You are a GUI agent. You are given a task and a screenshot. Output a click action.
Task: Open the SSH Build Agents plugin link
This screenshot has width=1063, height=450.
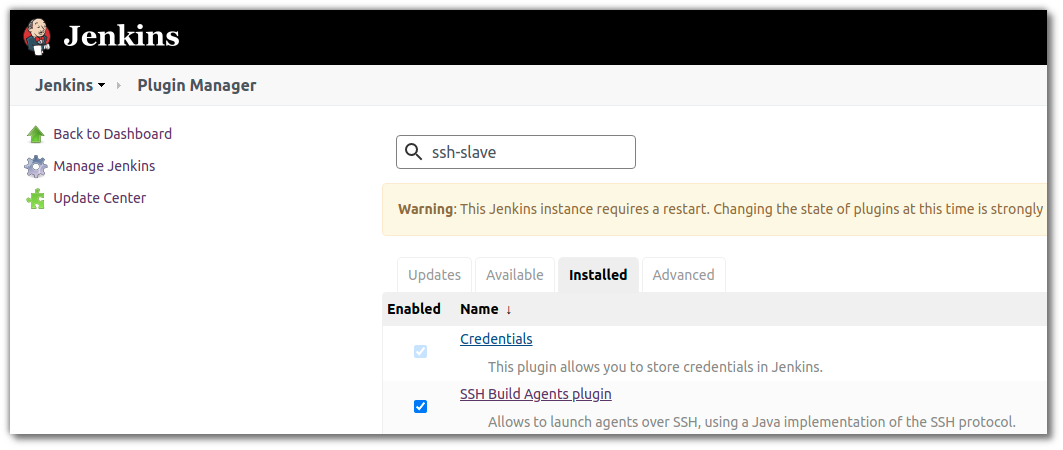536,394
